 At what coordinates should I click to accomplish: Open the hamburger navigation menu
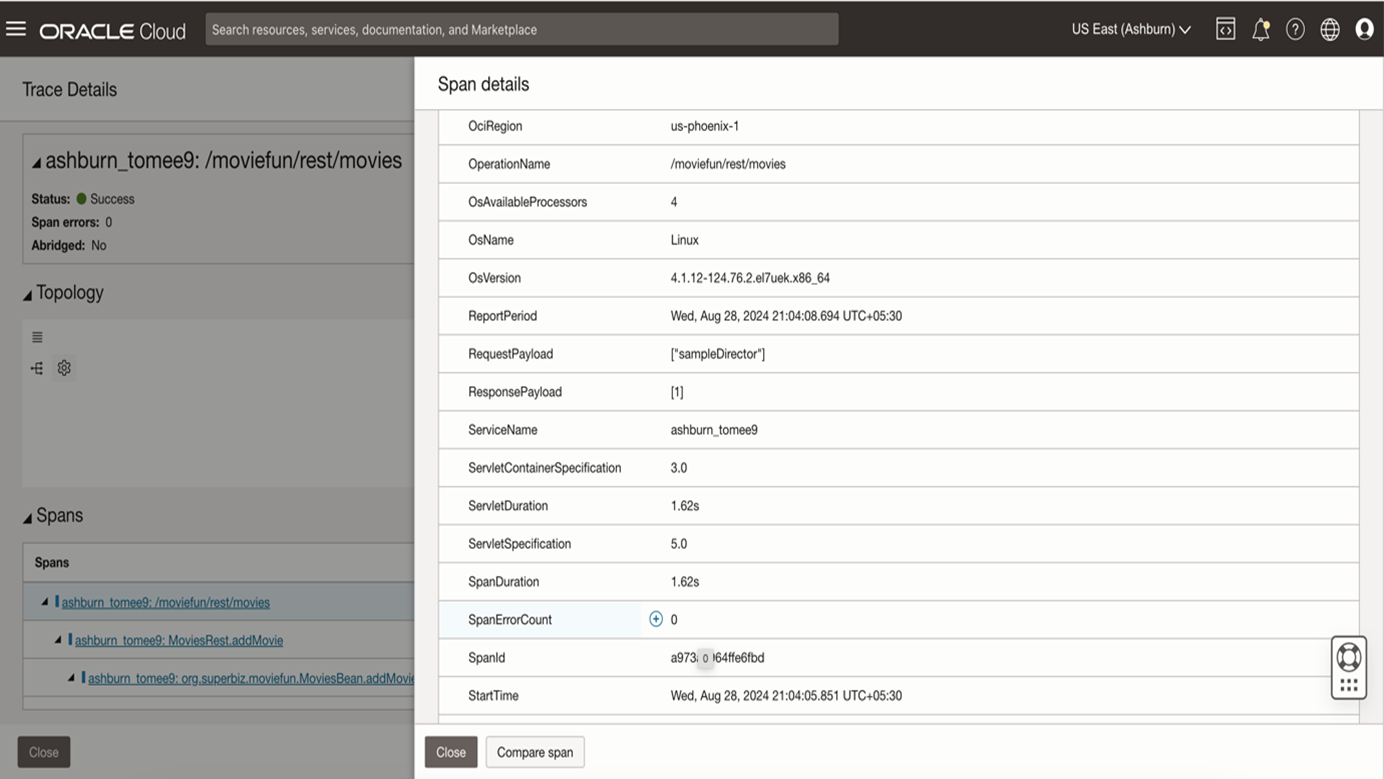click(16, 29)
